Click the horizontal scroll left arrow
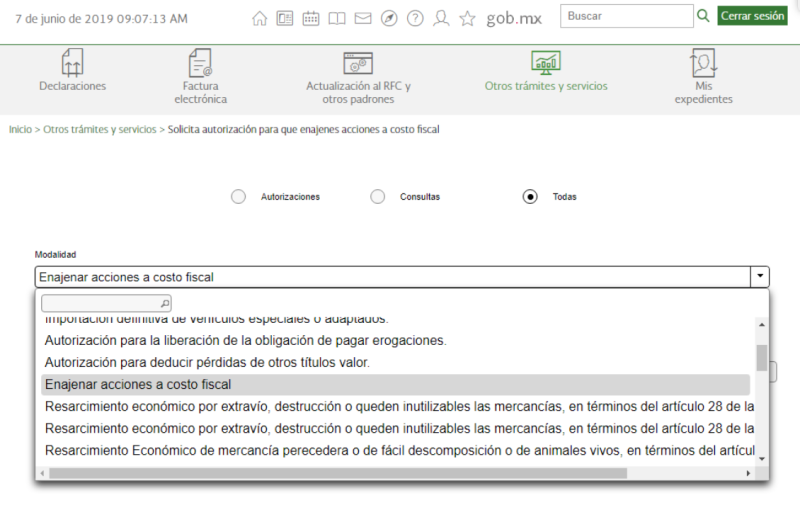The image size is (800, 510). [x=42, y=473]
